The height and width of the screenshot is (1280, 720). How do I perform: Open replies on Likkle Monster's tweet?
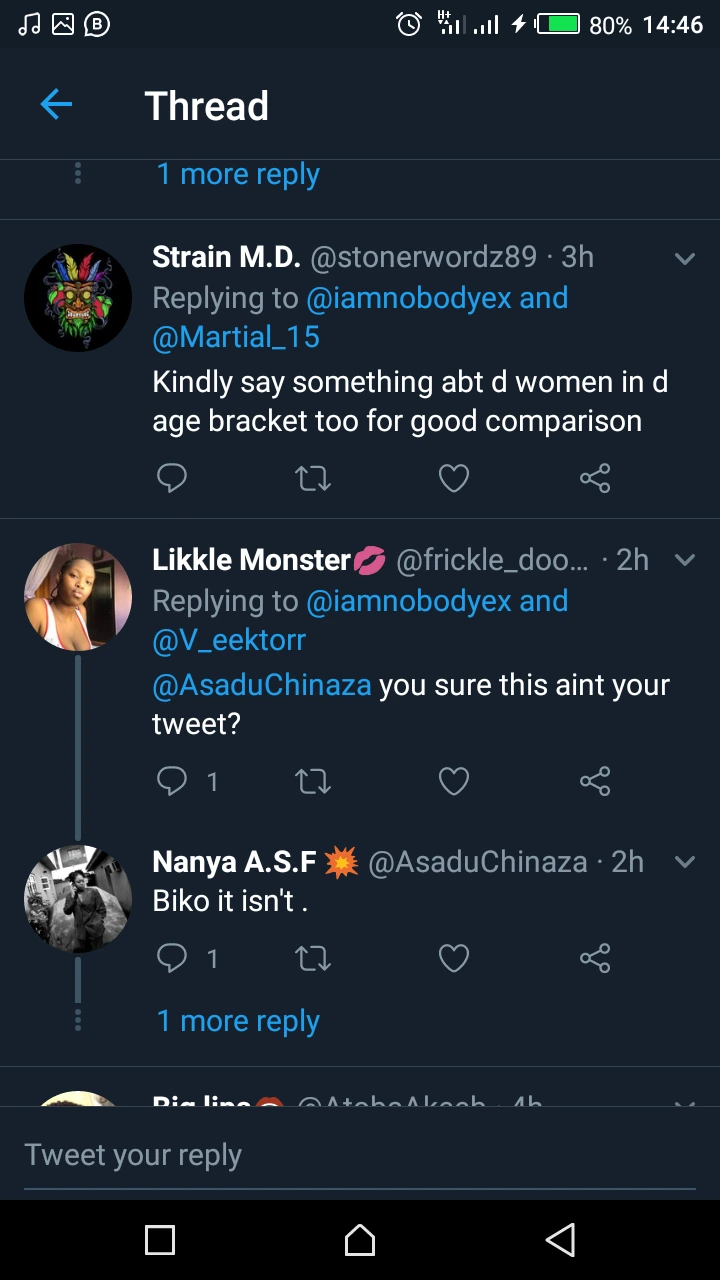pyautogui.click(x=172, y=781)
